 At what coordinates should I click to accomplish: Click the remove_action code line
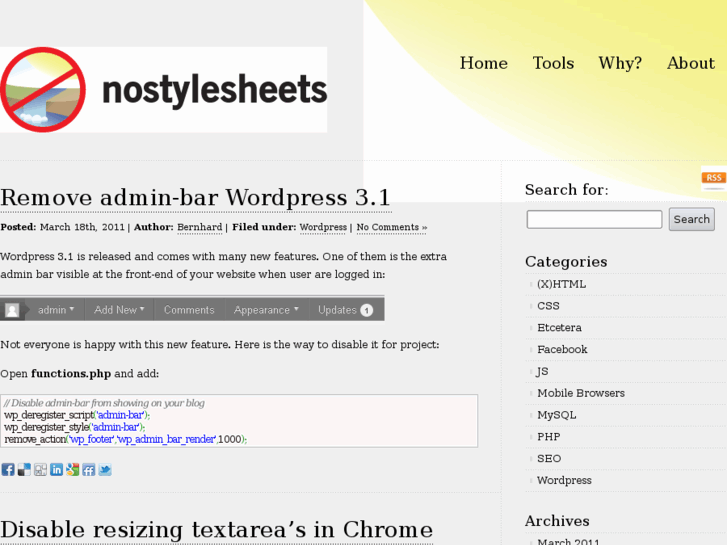(126, 439)
